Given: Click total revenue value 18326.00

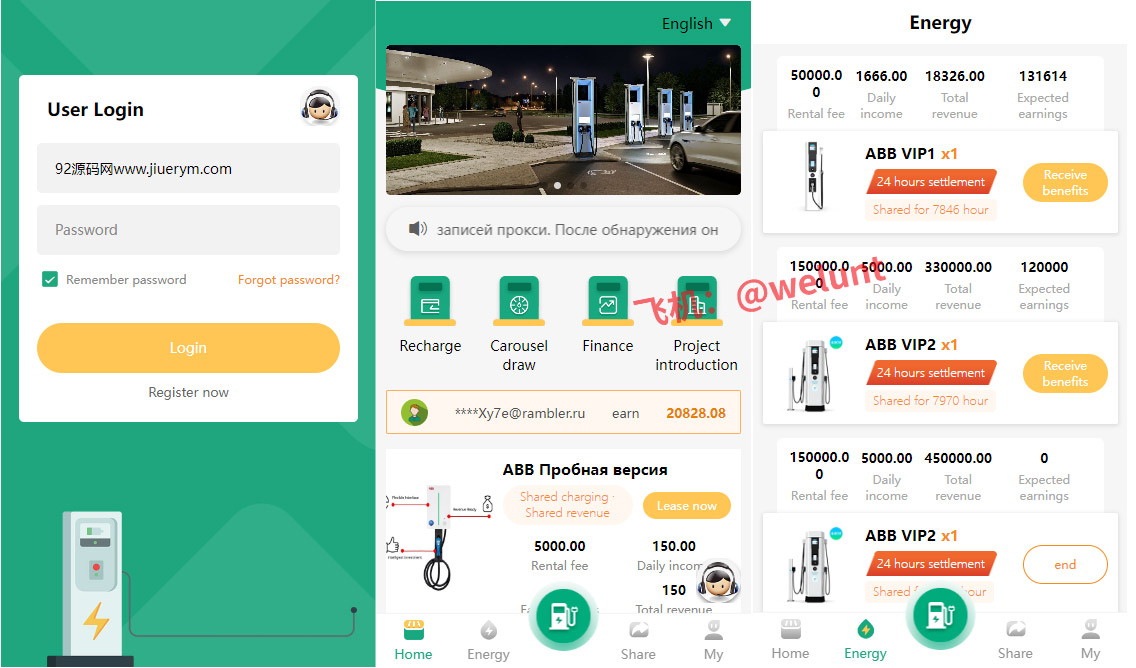Looking at the screenshot, I should click(954, 76).
